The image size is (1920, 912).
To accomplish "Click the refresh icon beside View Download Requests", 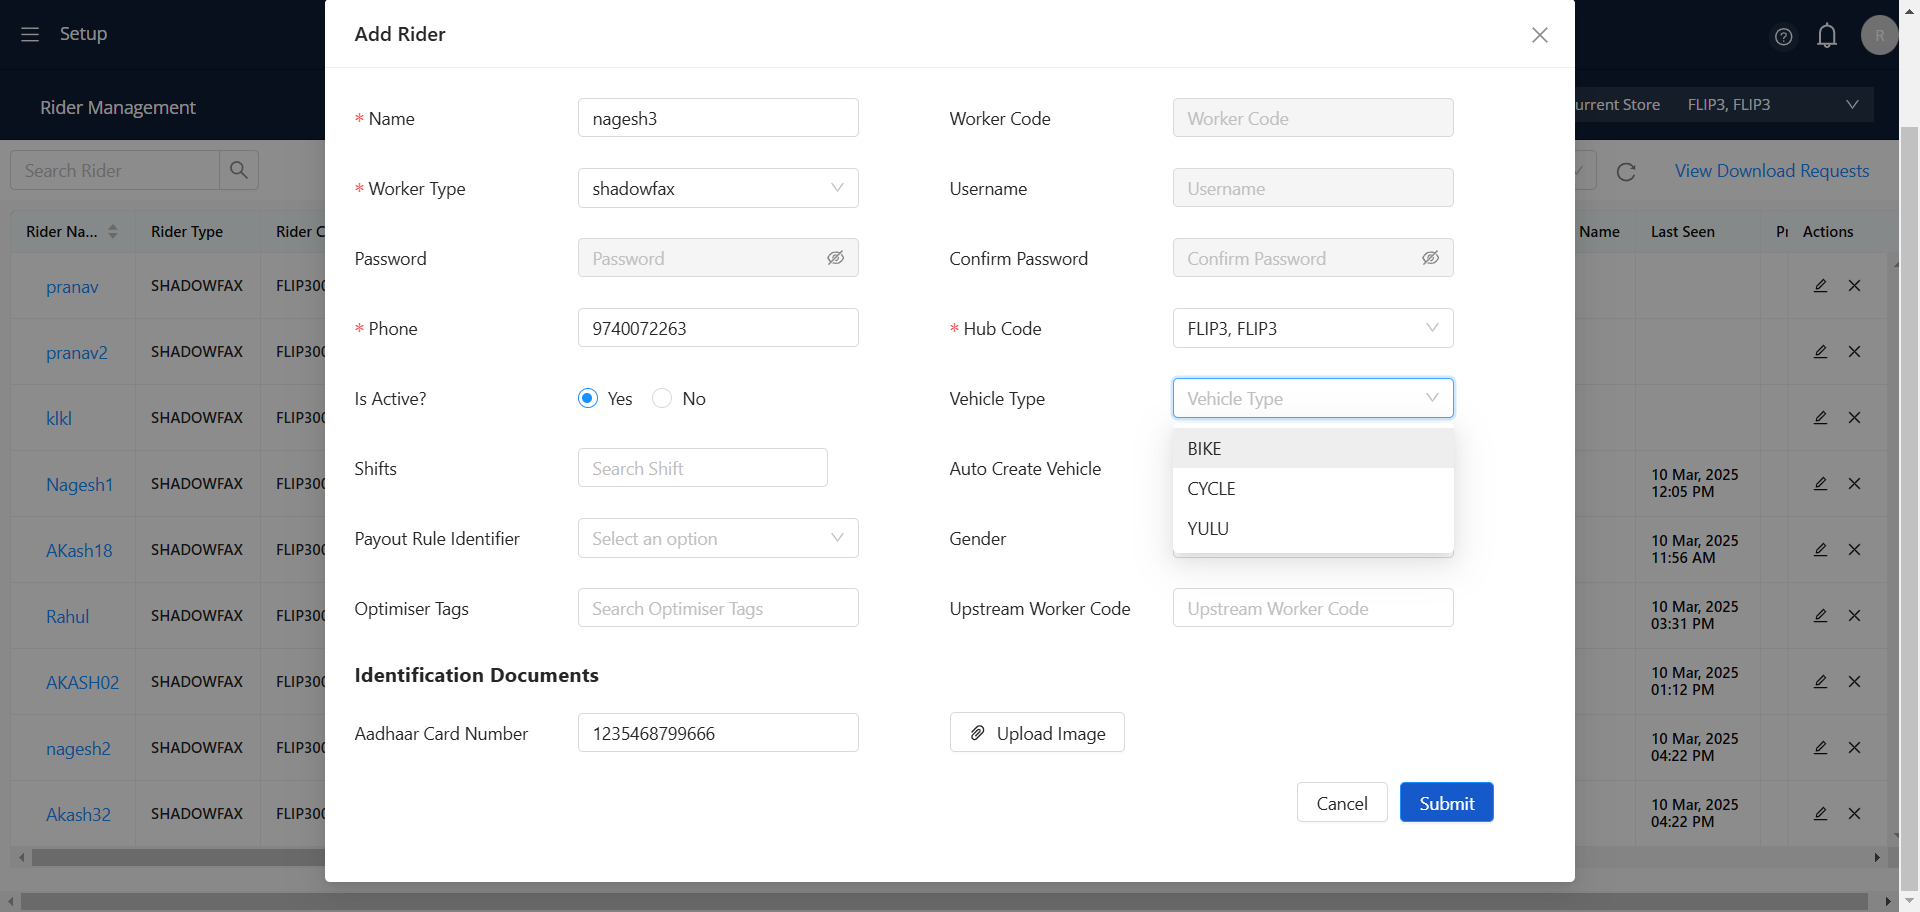I will click(x=1626, y=172).
